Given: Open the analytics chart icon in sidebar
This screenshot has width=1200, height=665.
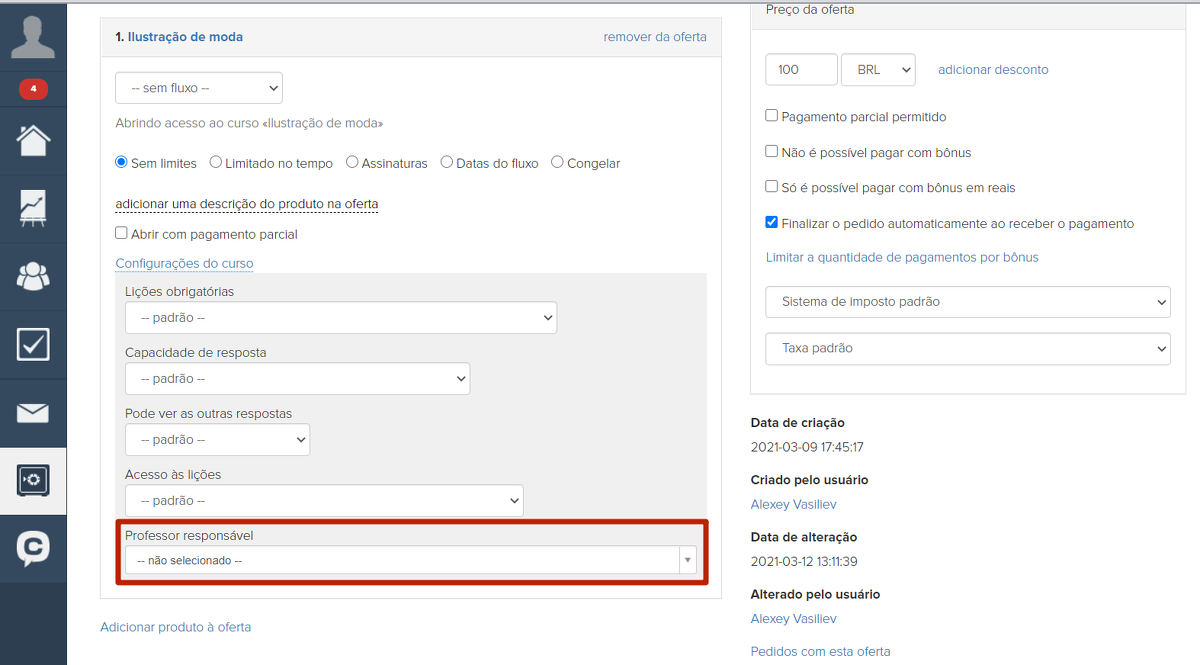Looking at the screenshot, I should click(33, 209).
